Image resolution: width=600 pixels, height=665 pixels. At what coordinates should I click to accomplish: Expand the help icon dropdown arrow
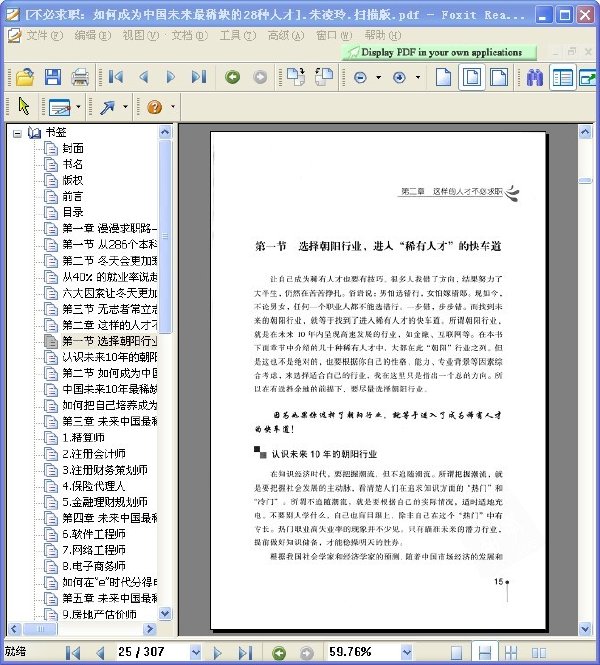pyautogui.click(x=173, y=106)
